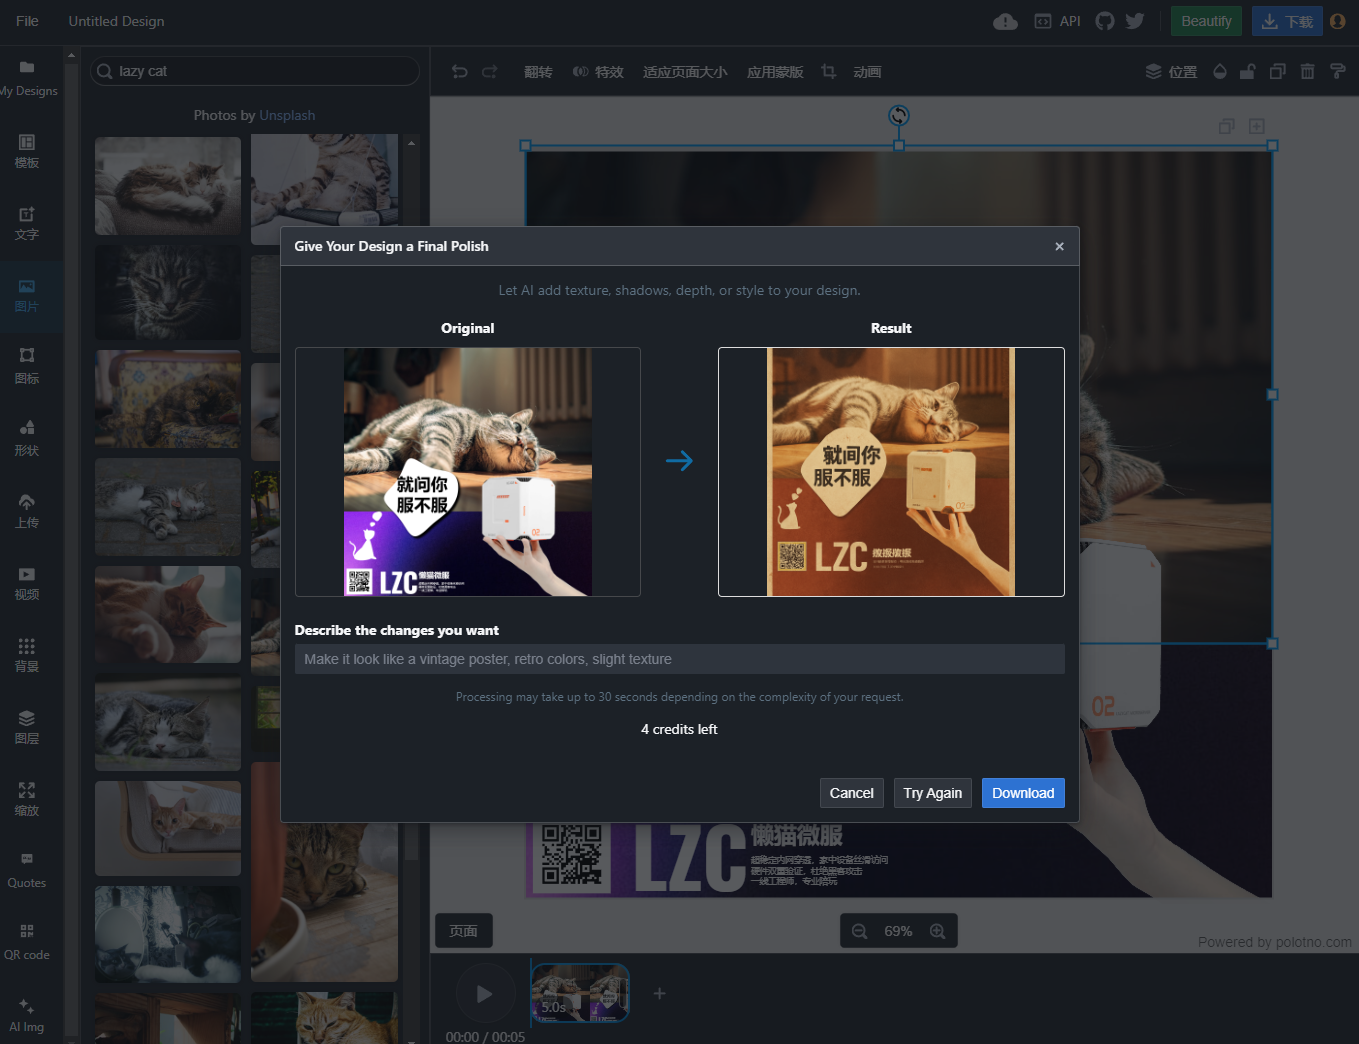1359x1044 pixels.
Task: Switch to the Quotes side tab
Action: coord(27,870)
